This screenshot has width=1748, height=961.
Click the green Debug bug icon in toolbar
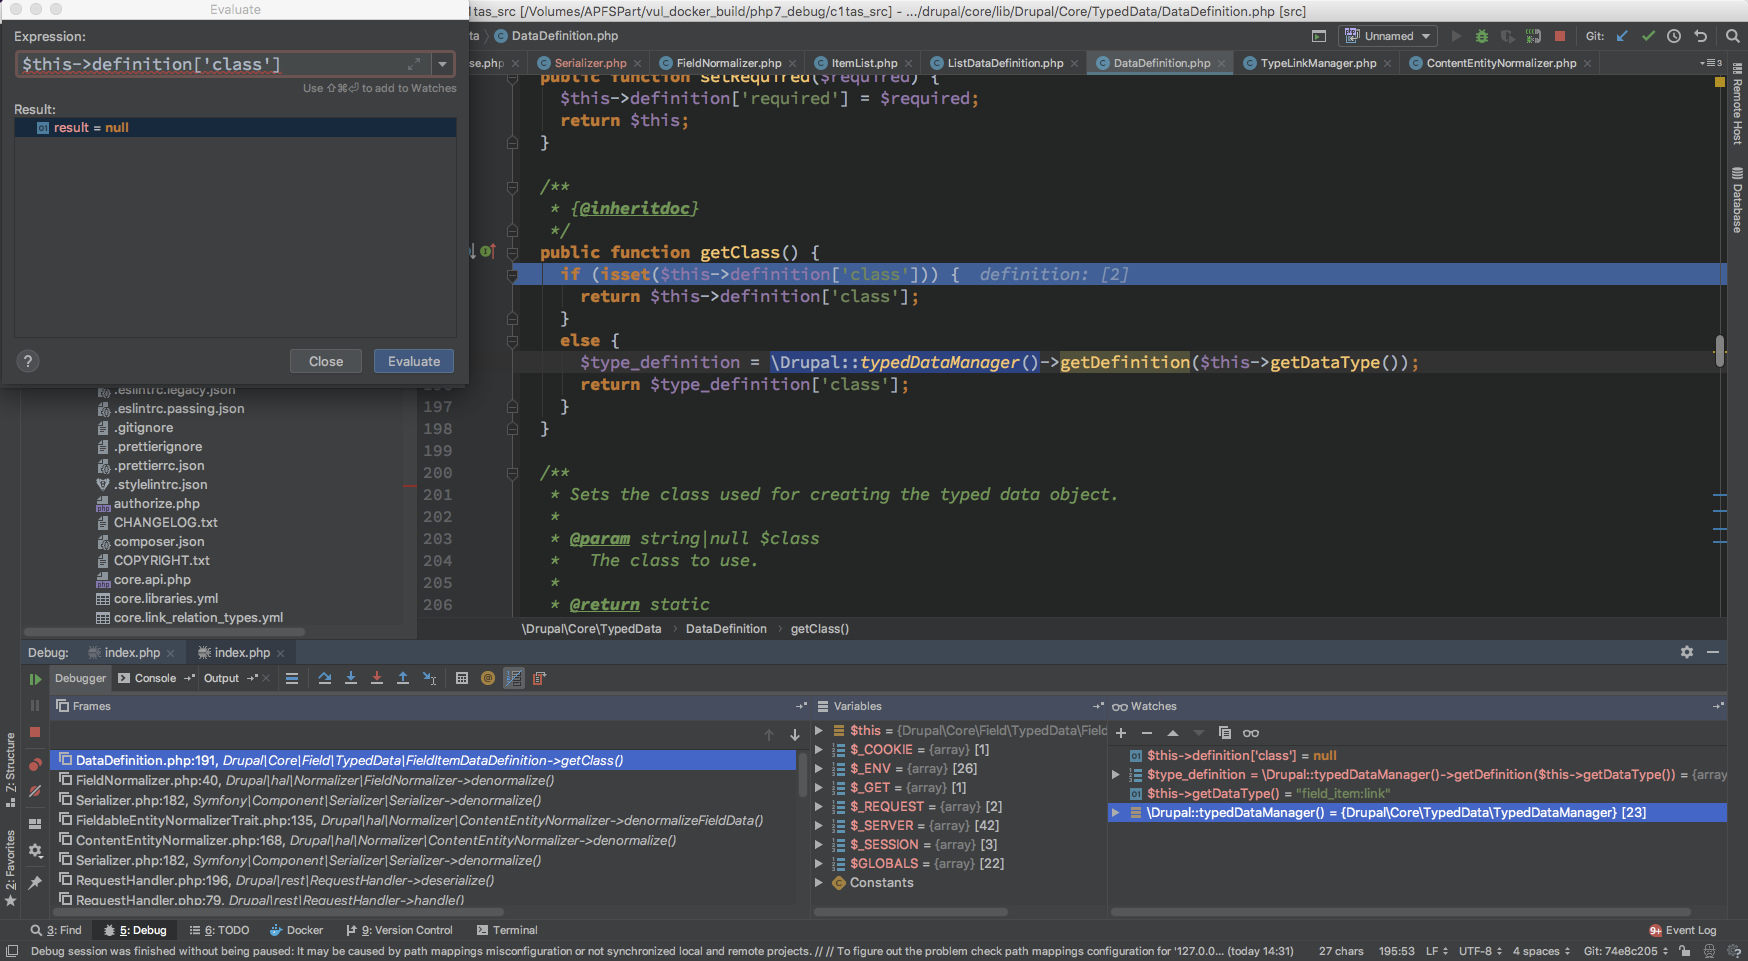click(1482, 36)
